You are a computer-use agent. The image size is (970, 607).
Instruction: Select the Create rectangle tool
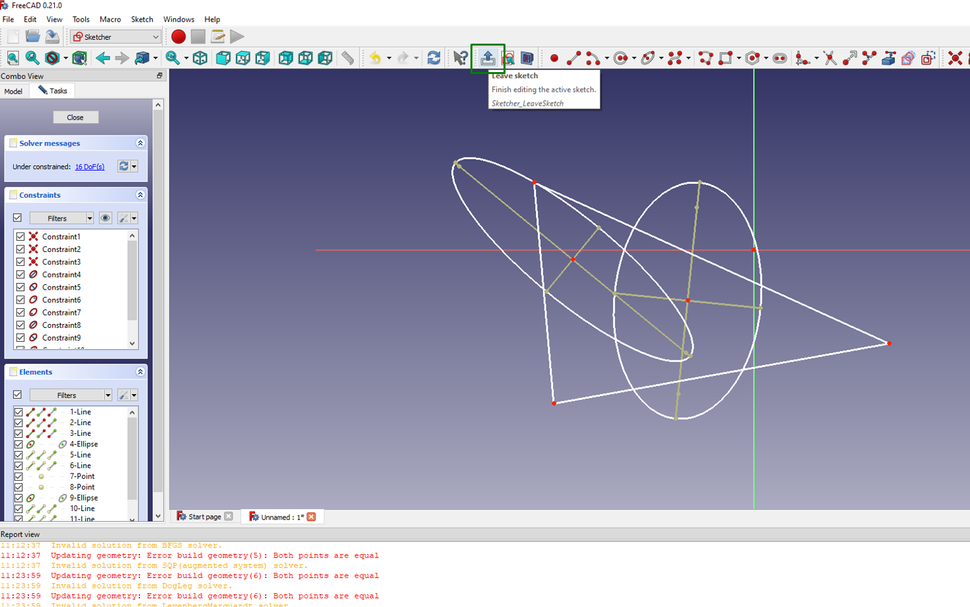[726, 58]
